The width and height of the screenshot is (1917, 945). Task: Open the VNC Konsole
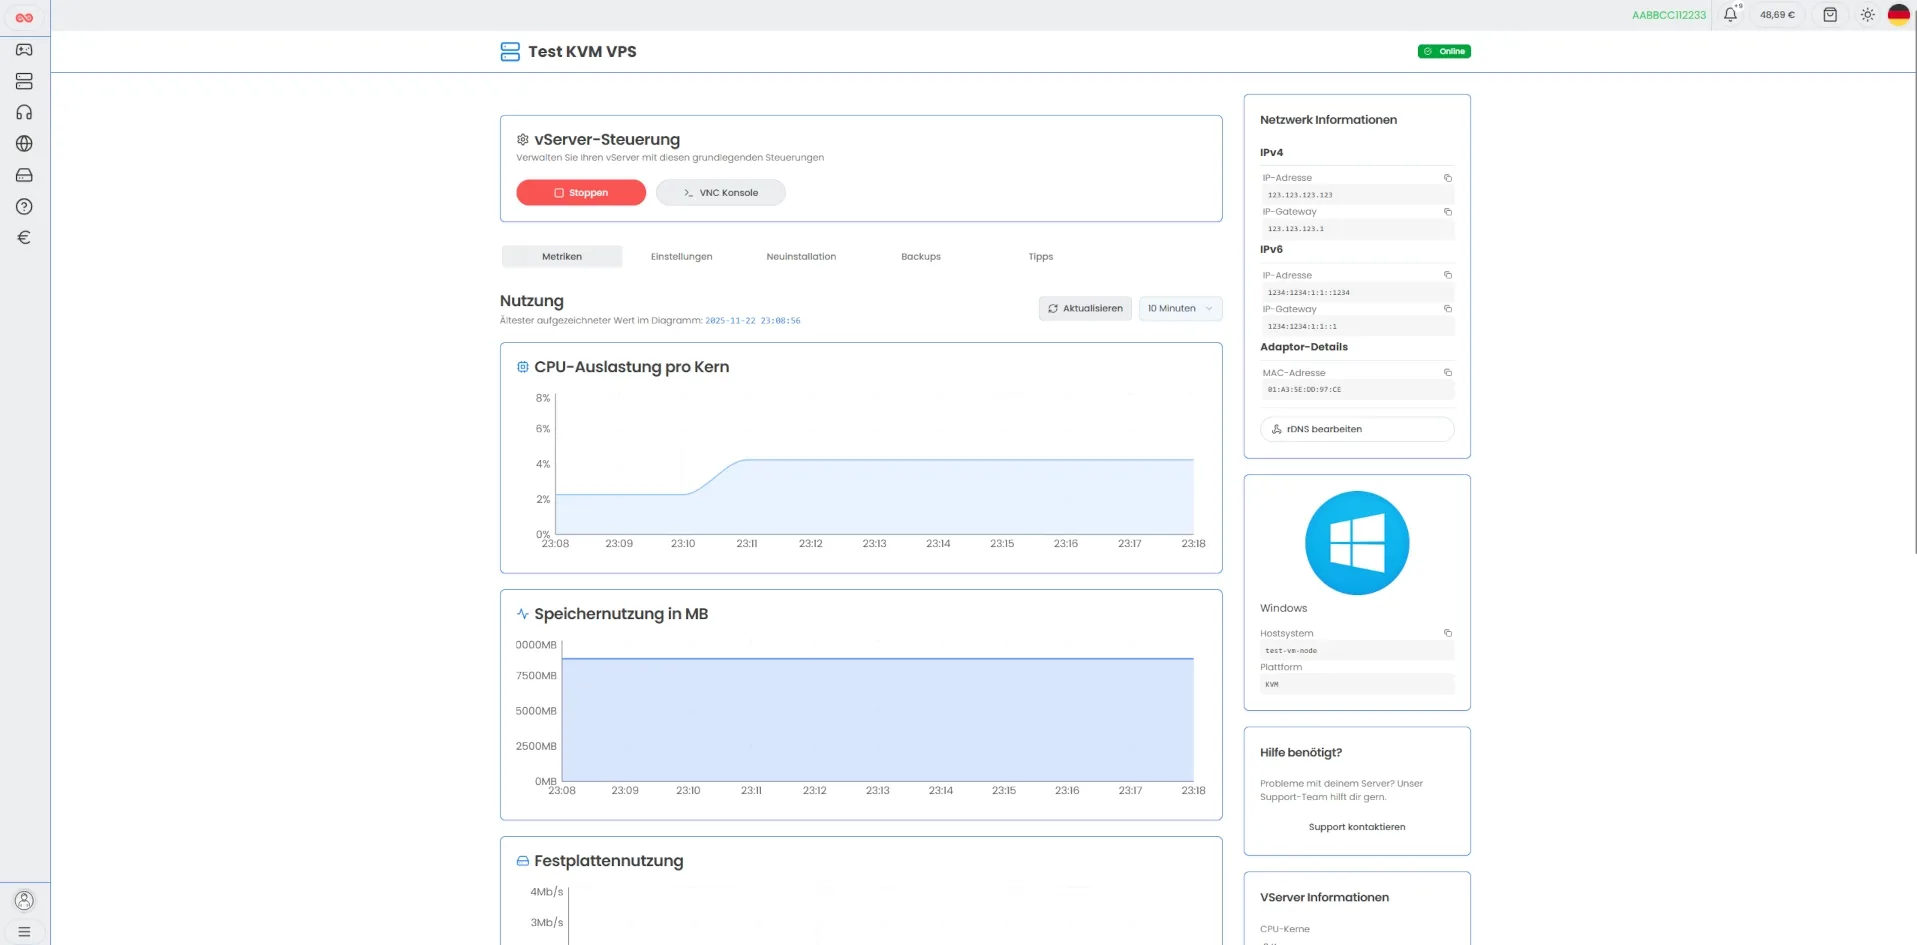coord(721,193)
